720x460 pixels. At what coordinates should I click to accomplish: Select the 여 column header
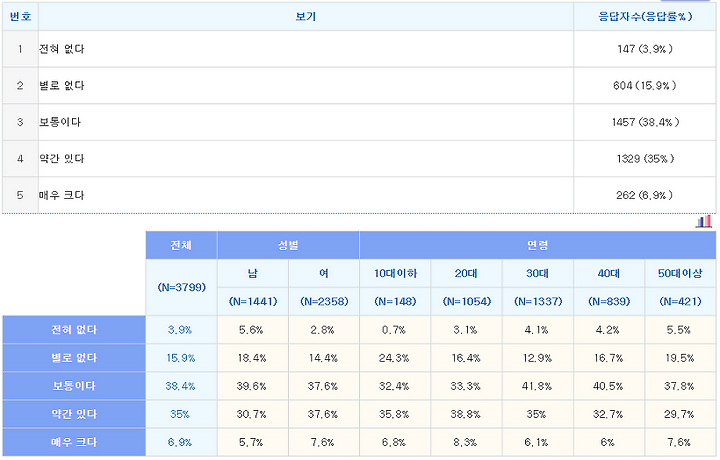pos(324,274)
